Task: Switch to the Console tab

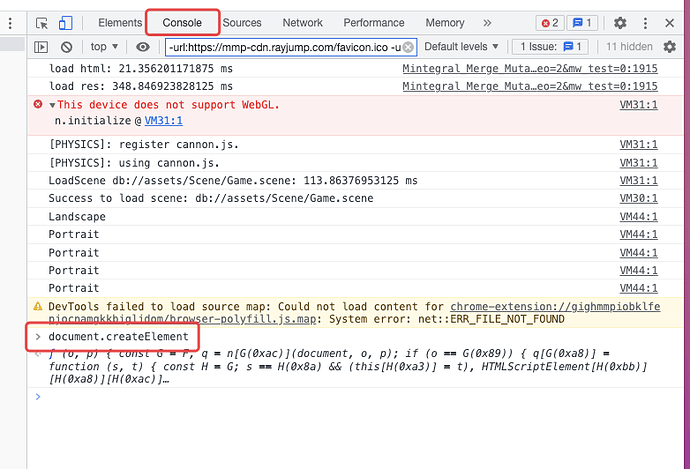Action: [182, 23]
